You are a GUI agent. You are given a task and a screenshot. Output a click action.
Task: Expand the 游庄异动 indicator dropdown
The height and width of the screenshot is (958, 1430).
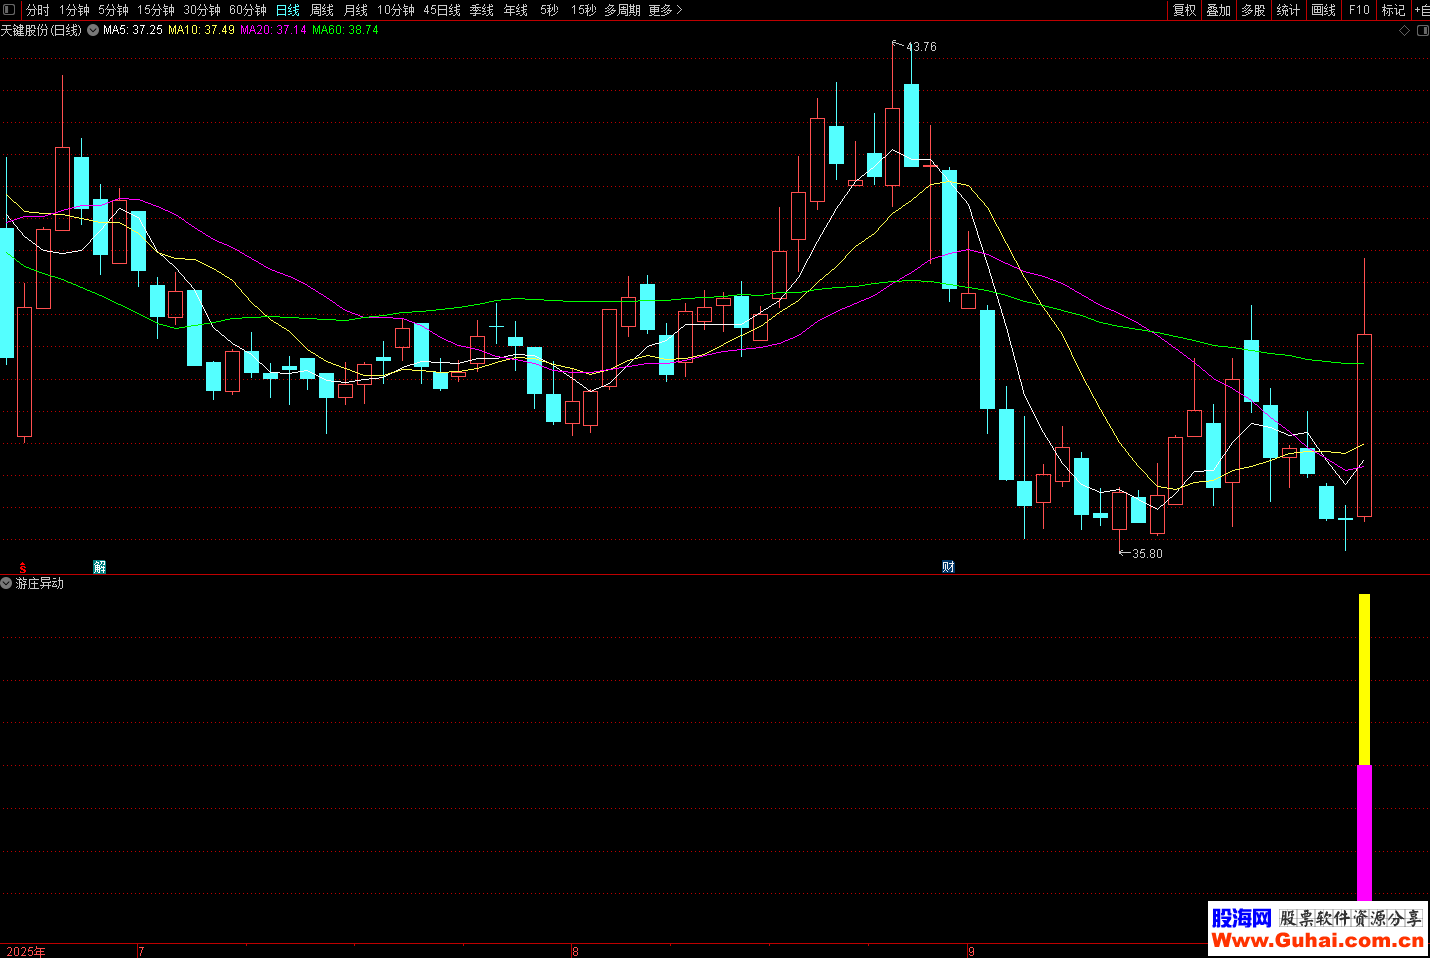coord(7,583)
